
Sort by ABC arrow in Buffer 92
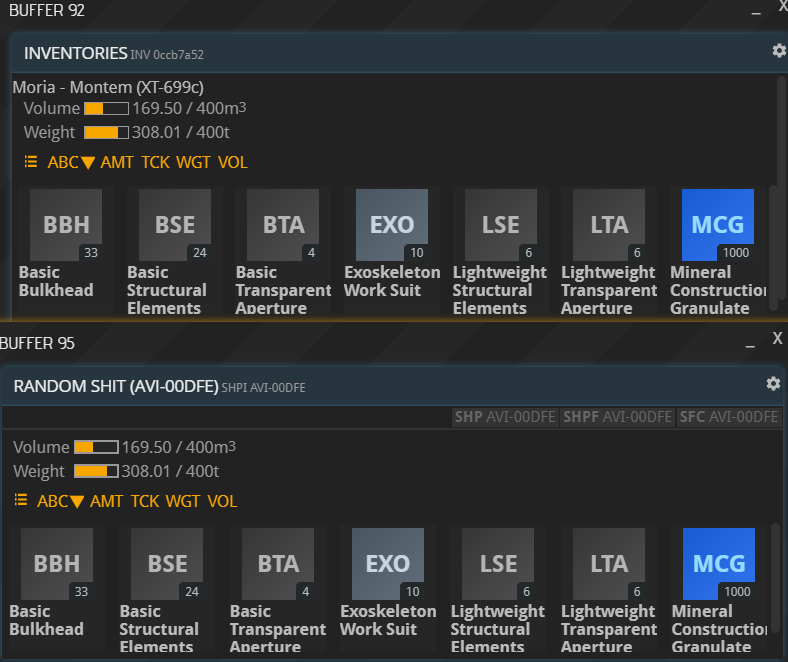[x=71, y=162]
